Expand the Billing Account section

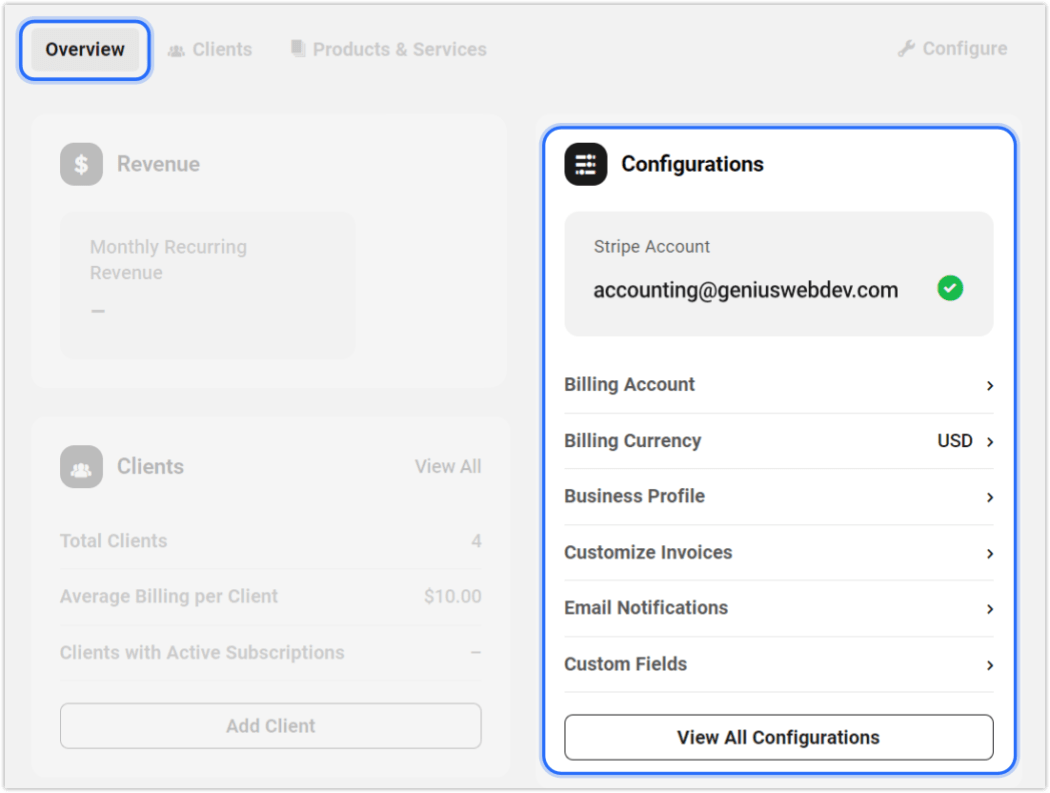pos(778,385)
